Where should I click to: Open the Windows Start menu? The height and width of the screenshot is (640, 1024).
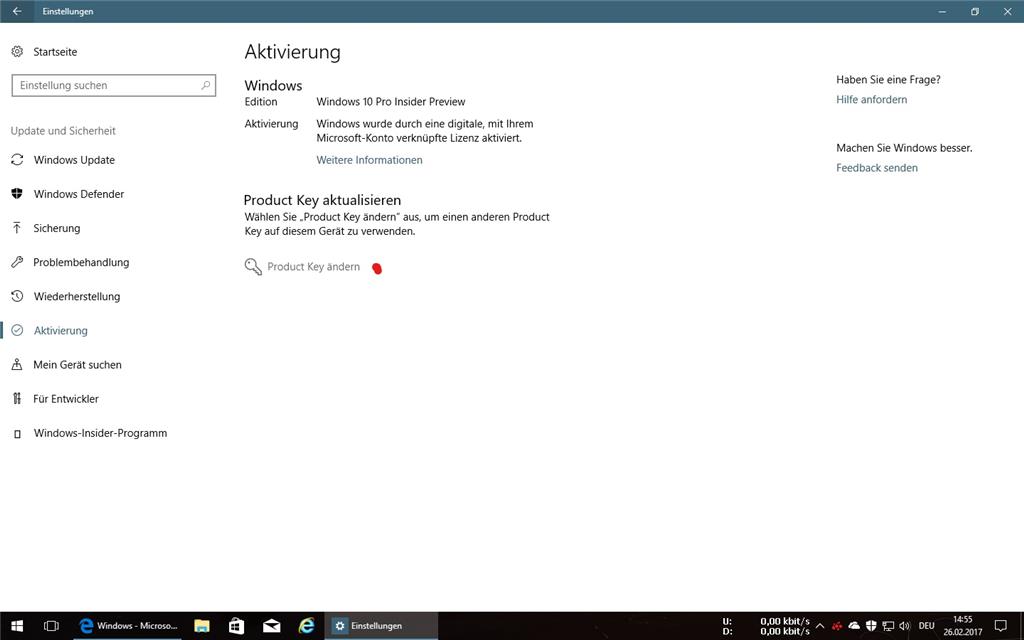[17, 626]
